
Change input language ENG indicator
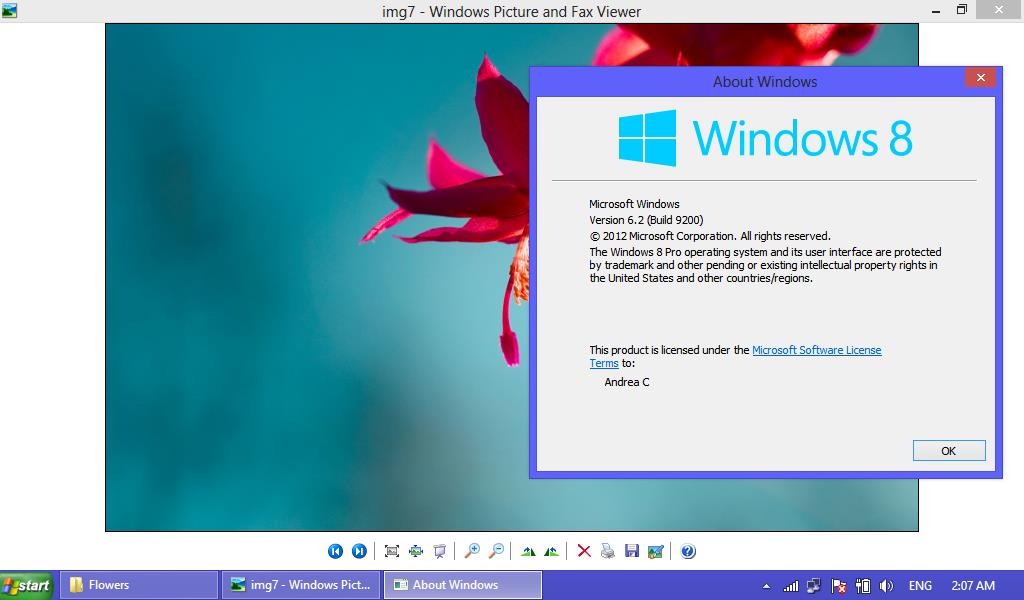coord(920,586)
